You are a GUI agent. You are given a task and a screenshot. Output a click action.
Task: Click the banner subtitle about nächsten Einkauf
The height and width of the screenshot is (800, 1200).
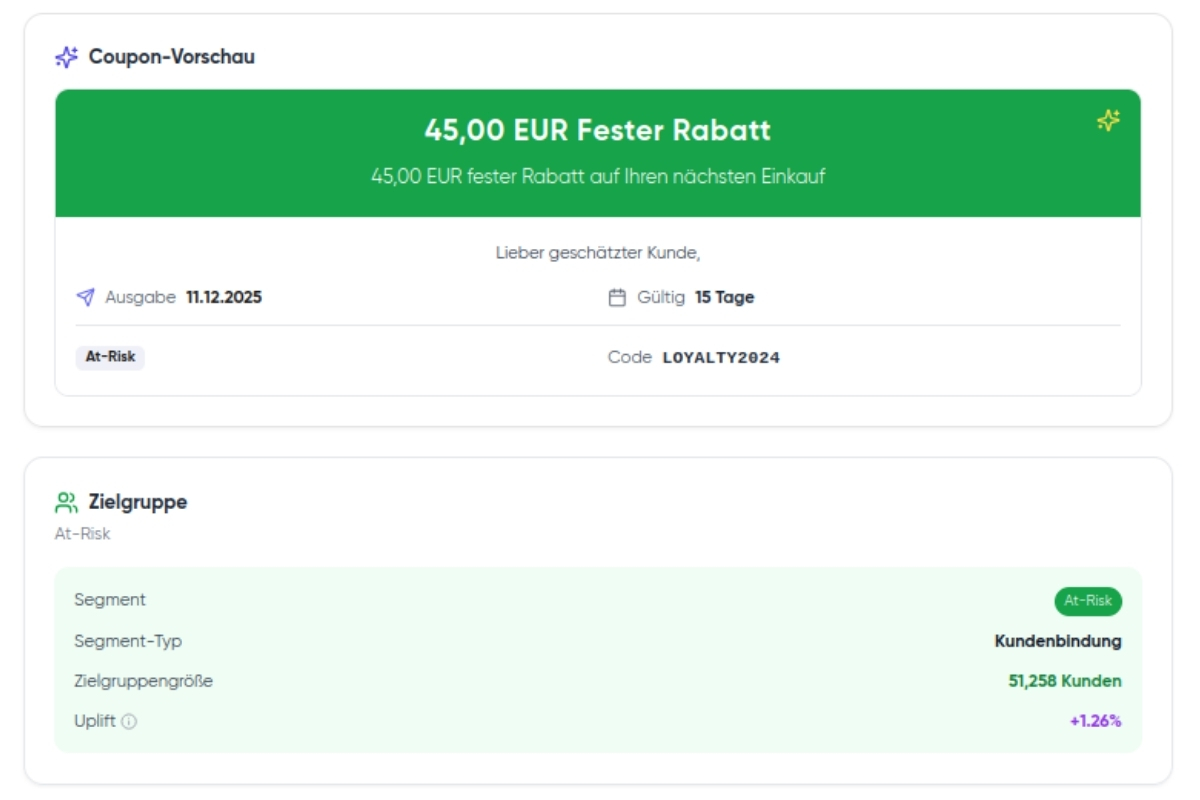598,176
